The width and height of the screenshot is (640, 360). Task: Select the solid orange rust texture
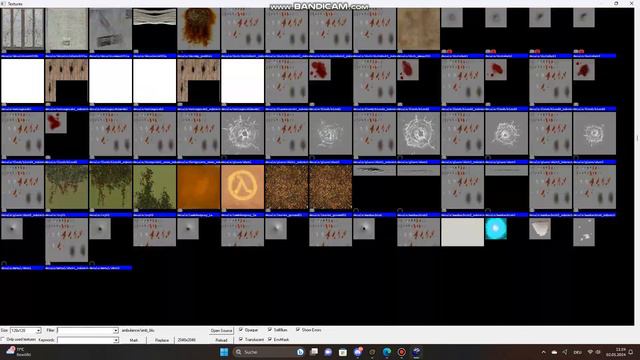click(x=199, y=187)
